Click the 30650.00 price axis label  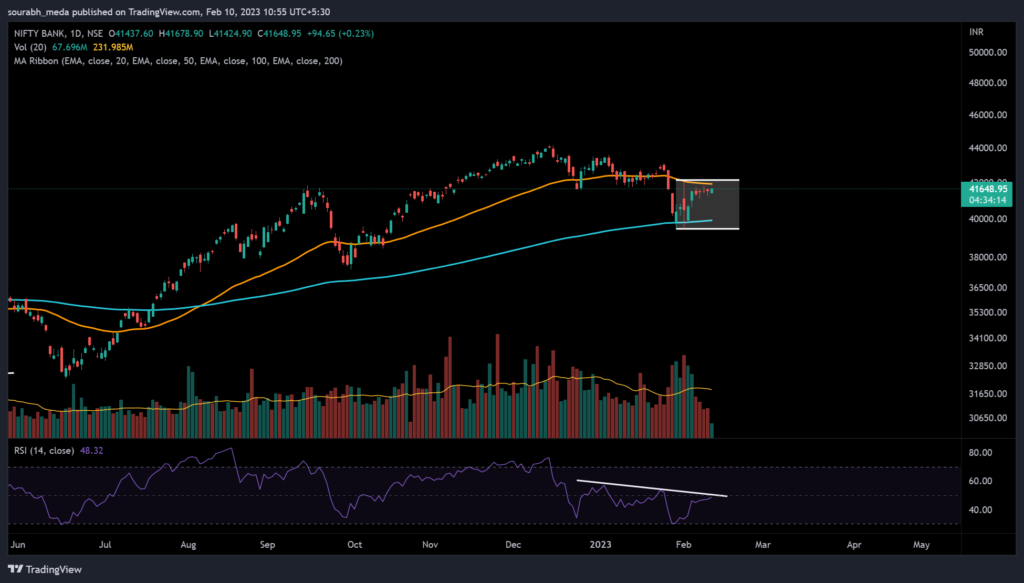pos(987,418)
